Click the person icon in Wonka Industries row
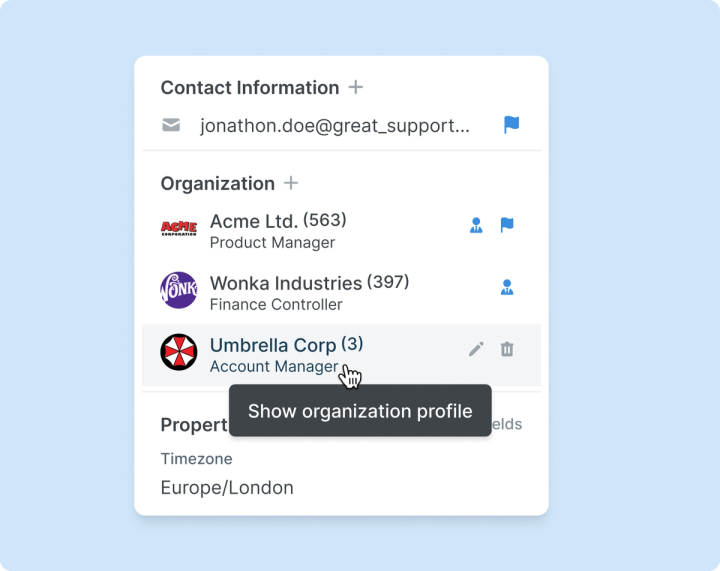 (507, 288)
